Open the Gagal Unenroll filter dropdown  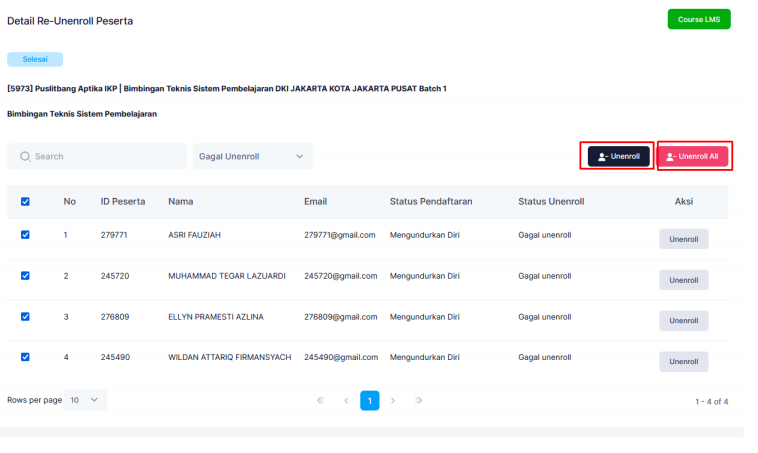[x=252, y=157]
